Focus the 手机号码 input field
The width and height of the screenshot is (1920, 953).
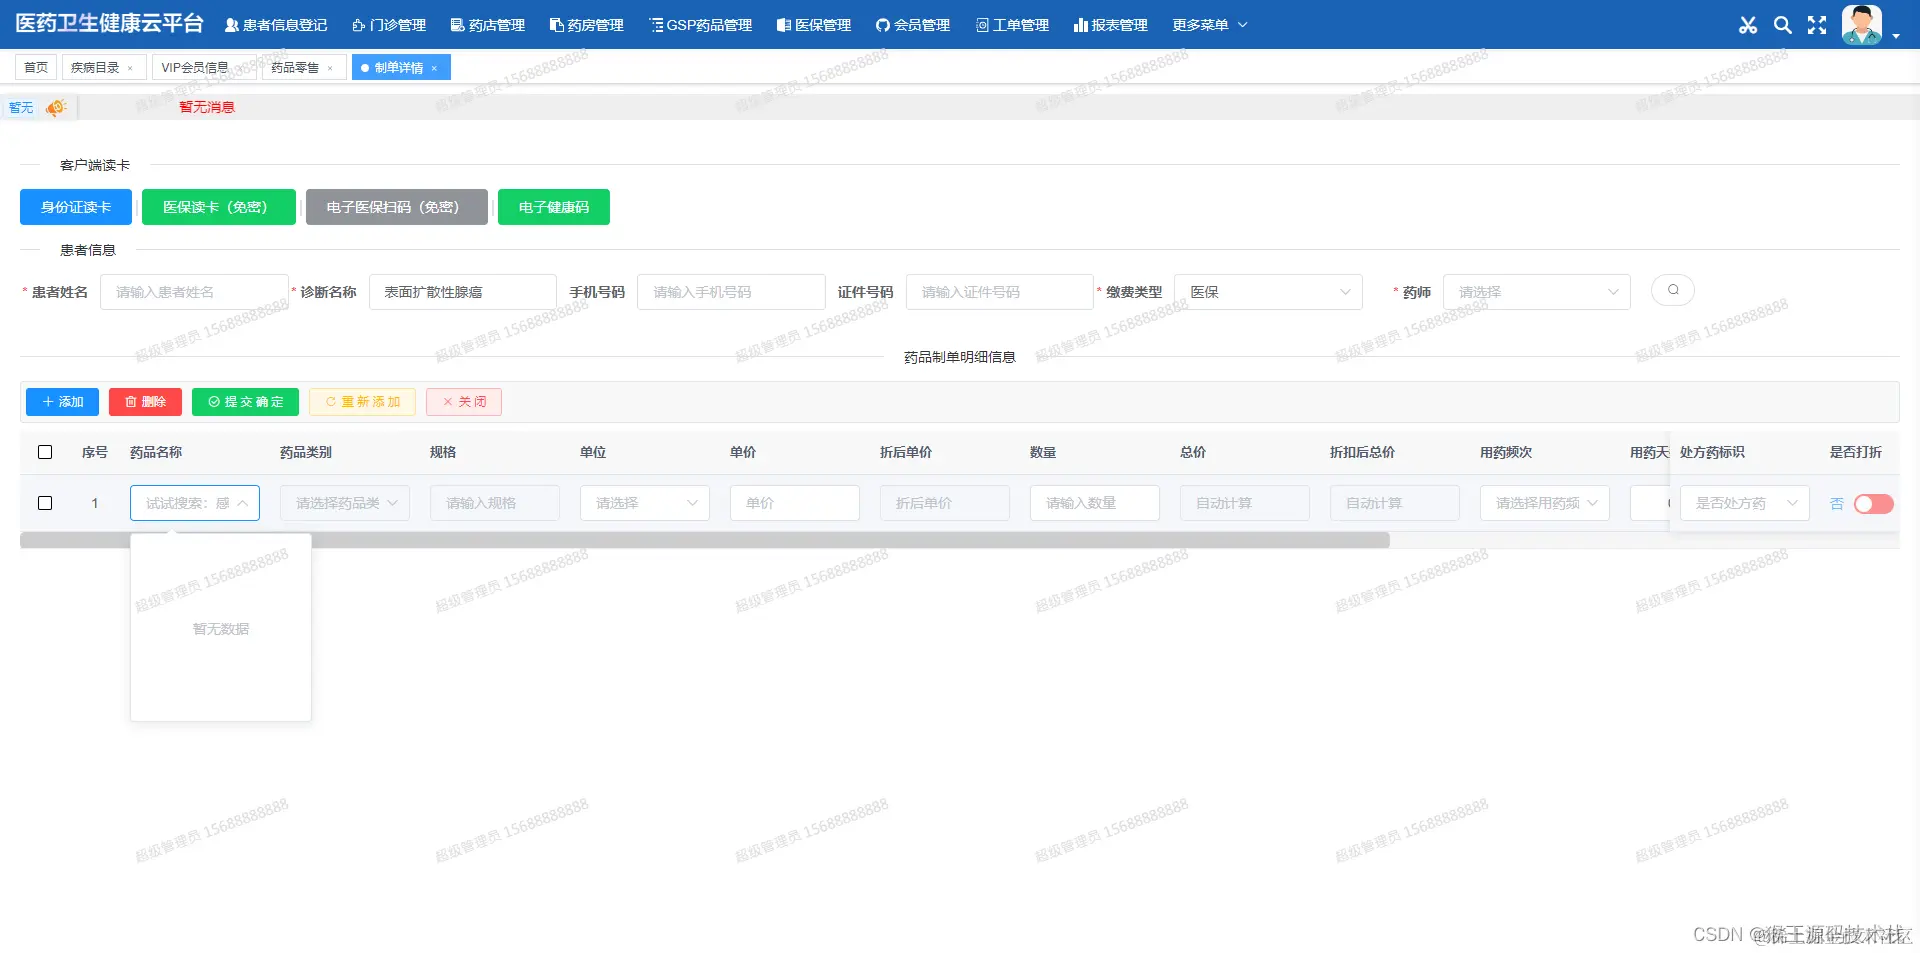click(731, 292)
